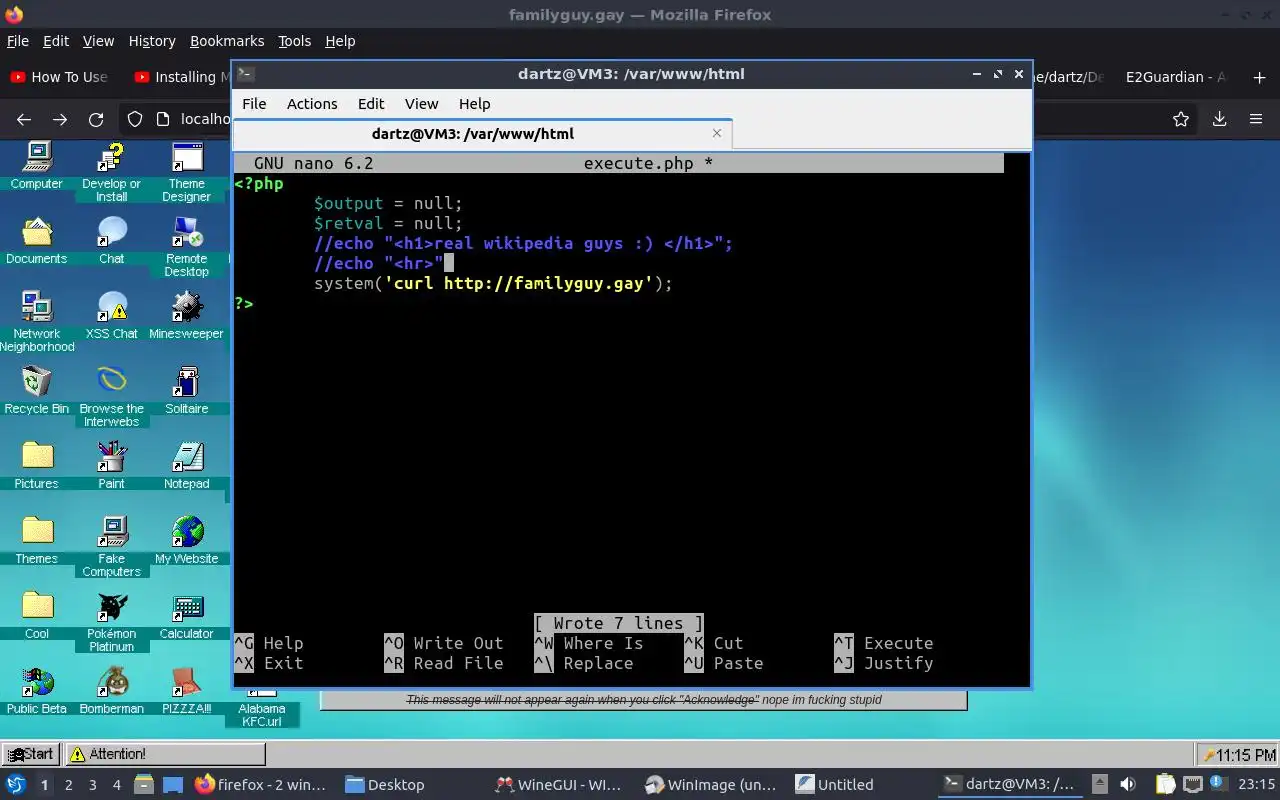The width and height of the screenshot is (1280, 800).
Task: Open the terminal Edit menu
Action: coord(371,104)
